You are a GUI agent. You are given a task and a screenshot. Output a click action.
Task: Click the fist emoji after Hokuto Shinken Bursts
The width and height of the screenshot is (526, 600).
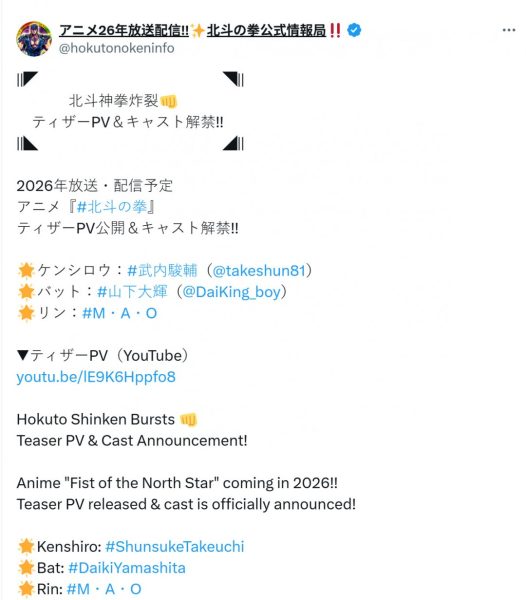point(189,419)
